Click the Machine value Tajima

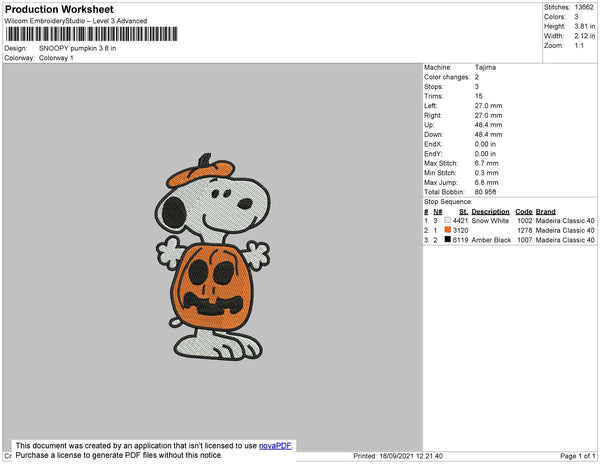pos(485,67)
